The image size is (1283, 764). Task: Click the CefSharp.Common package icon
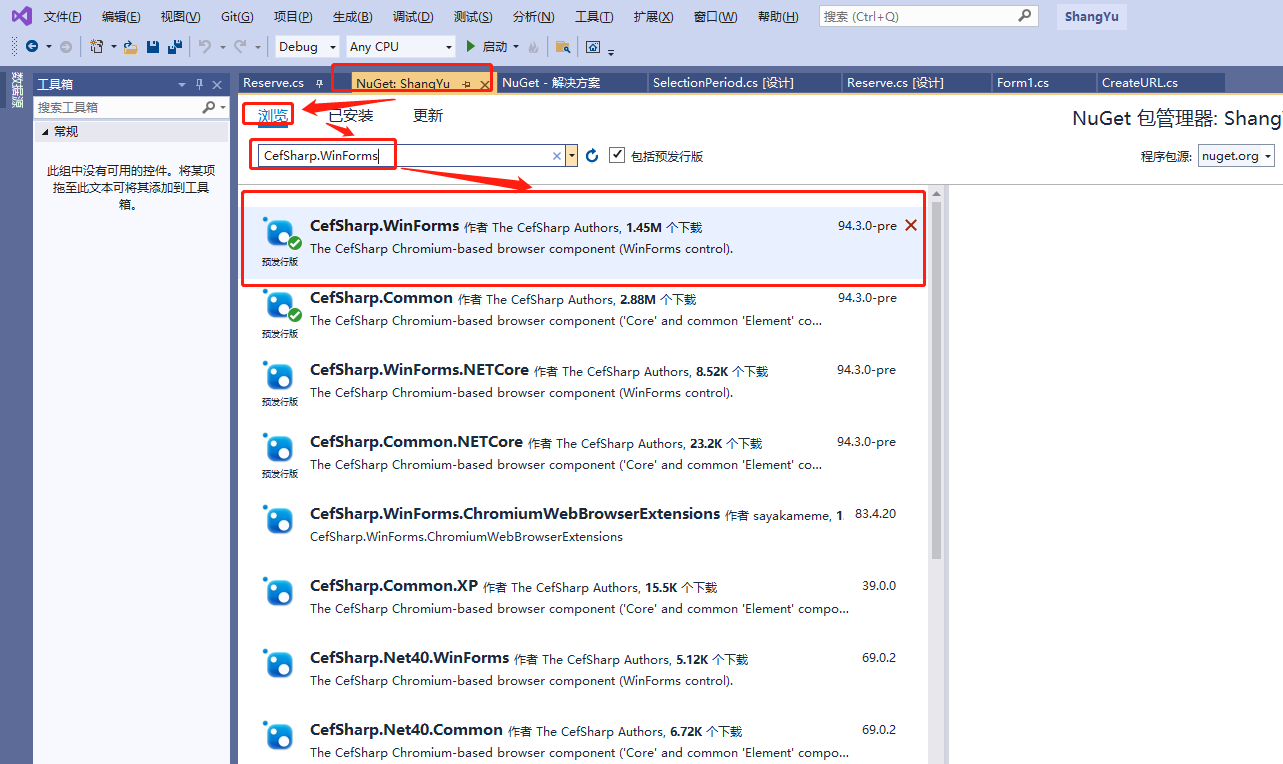(279, 305)
